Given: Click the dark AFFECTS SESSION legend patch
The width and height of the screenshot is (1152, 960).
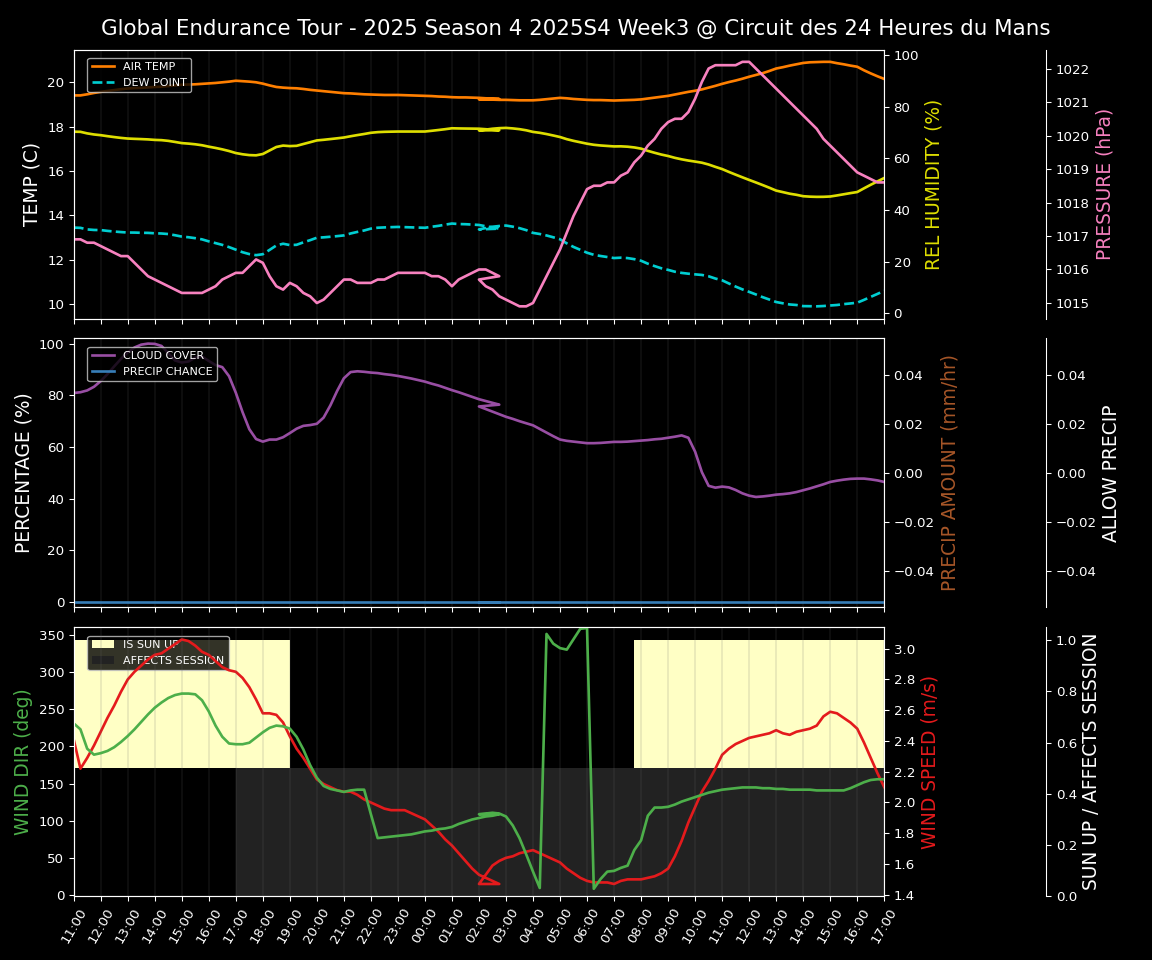Looking at the screenshot, I should [104, 661].
